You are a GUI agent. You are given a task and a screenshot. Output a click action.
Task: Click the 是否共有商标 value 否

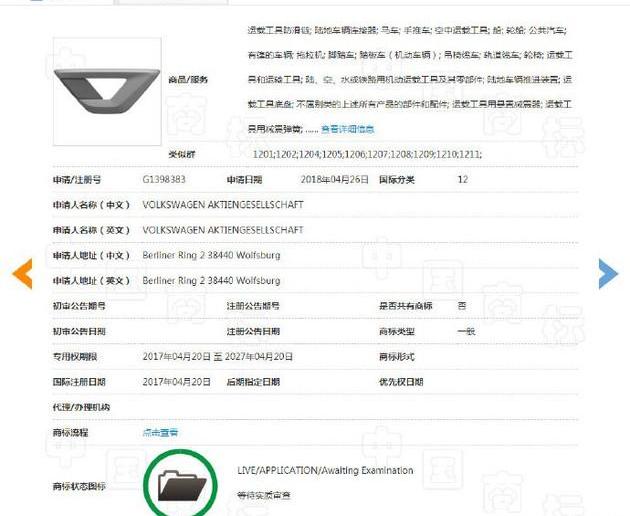(462, 306)
